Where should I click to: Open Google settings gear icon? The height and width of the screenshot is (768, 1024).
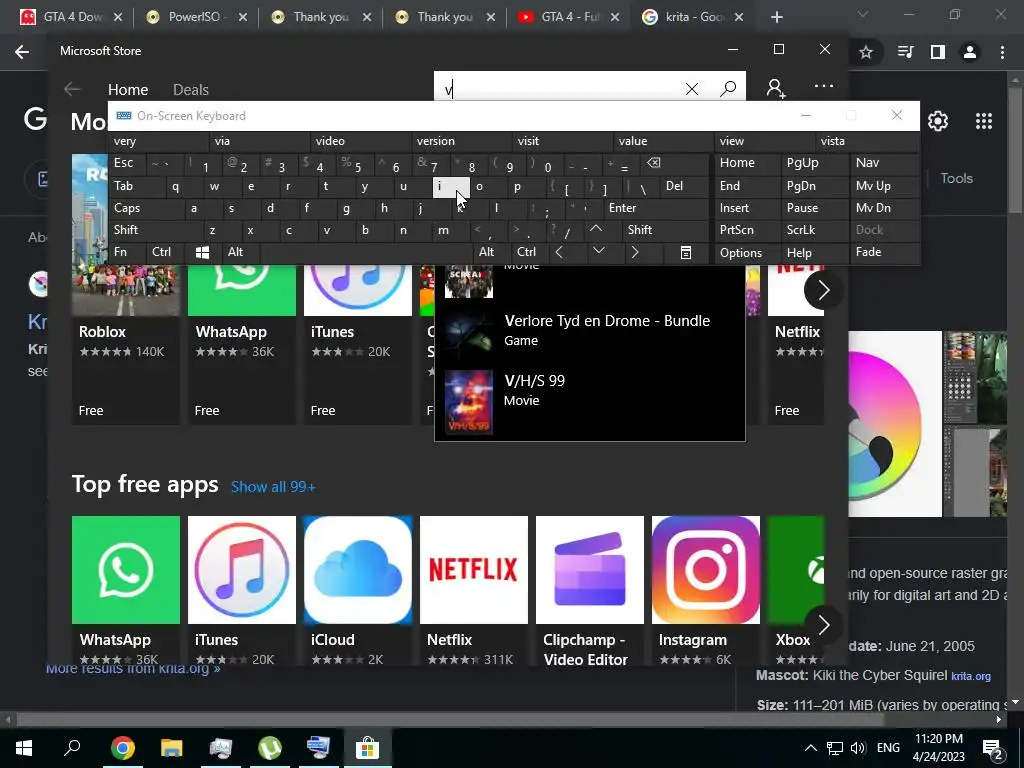point(938,121)
